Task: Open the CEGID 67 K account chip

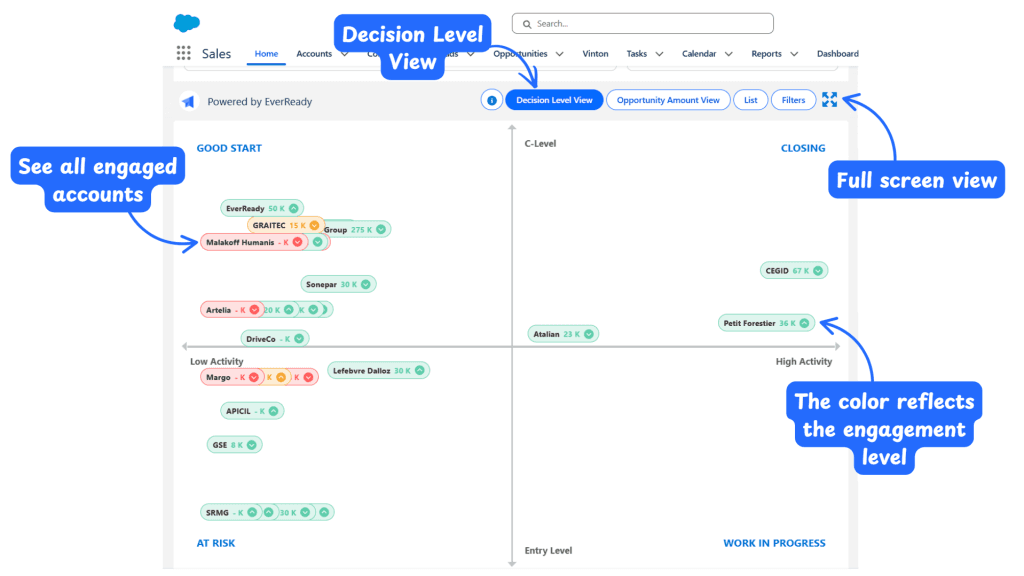Action: (793, 270)
